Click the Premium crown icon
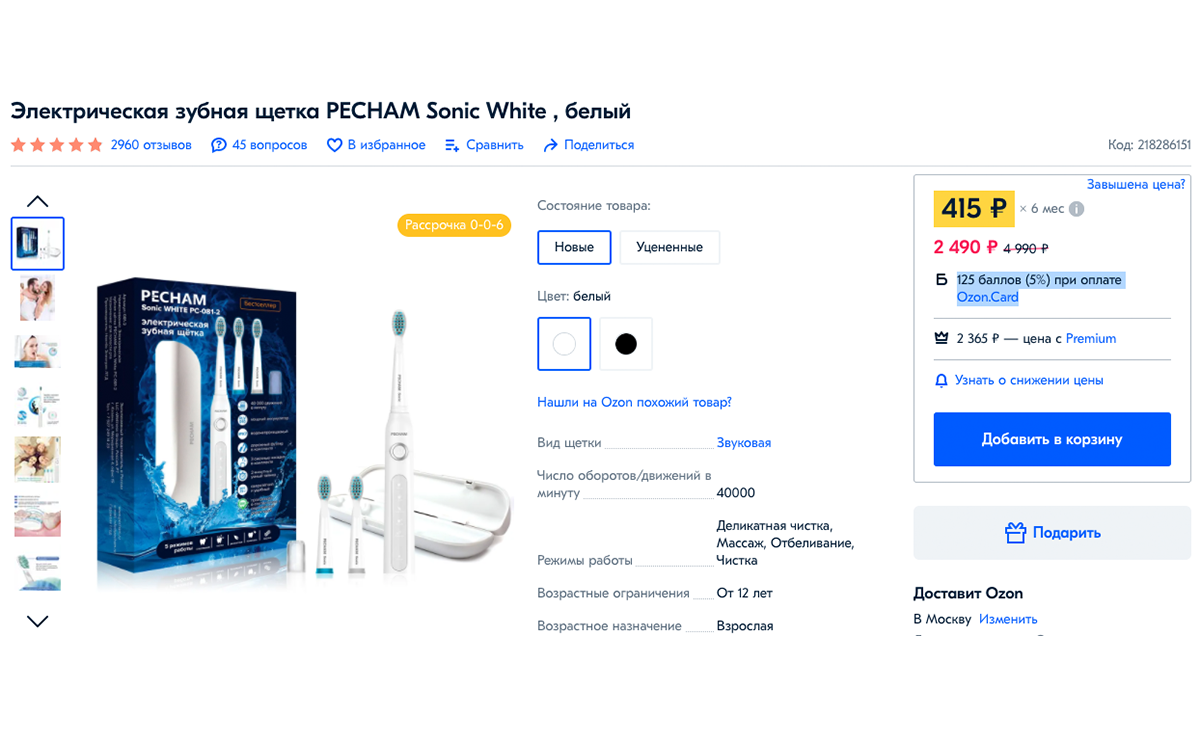1200x737 pixels. [x=941, y=338]
